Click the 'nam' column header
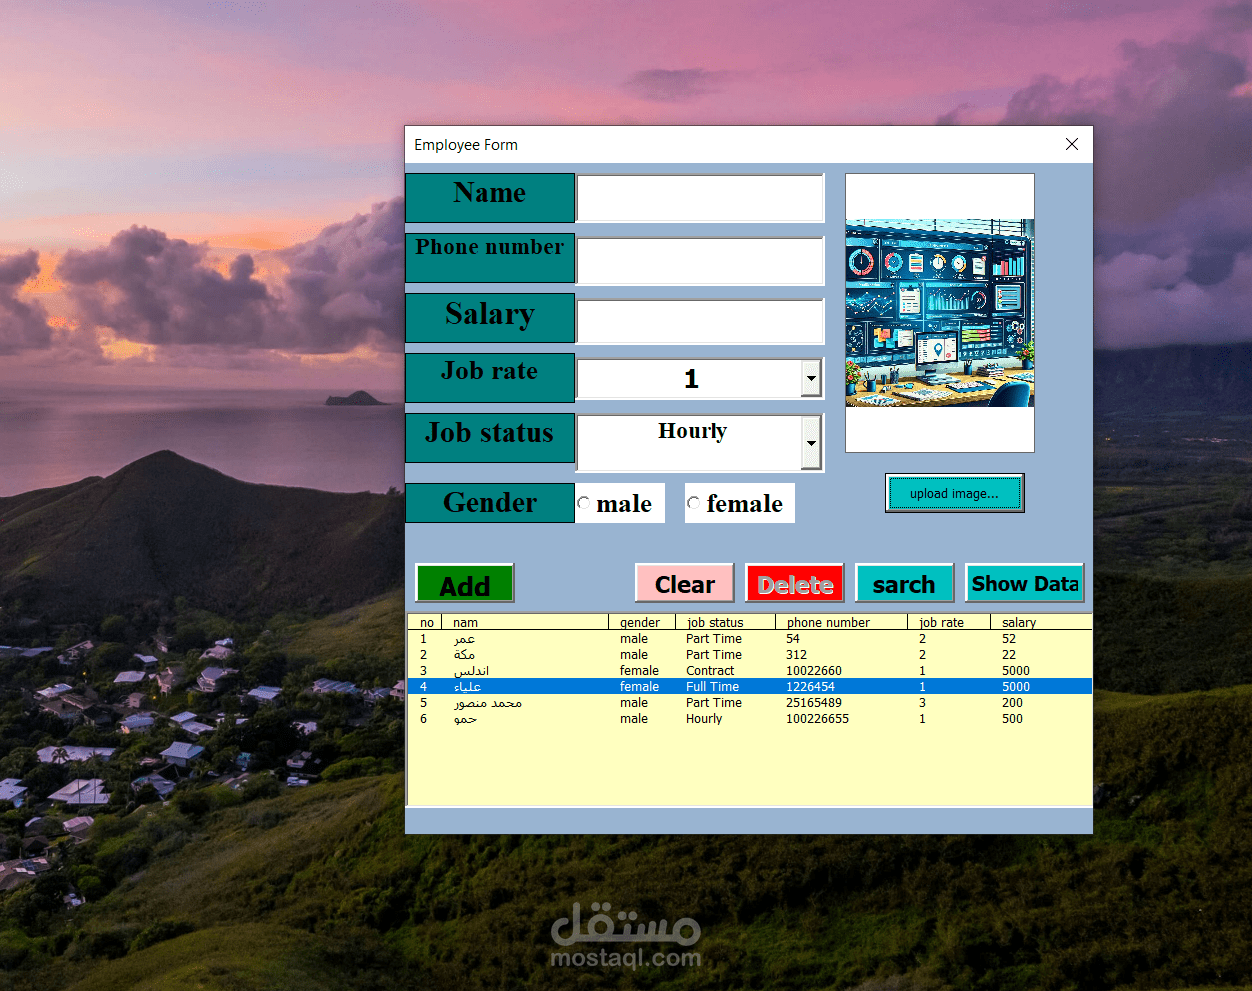1252x991 pixels. pos(525,622)
